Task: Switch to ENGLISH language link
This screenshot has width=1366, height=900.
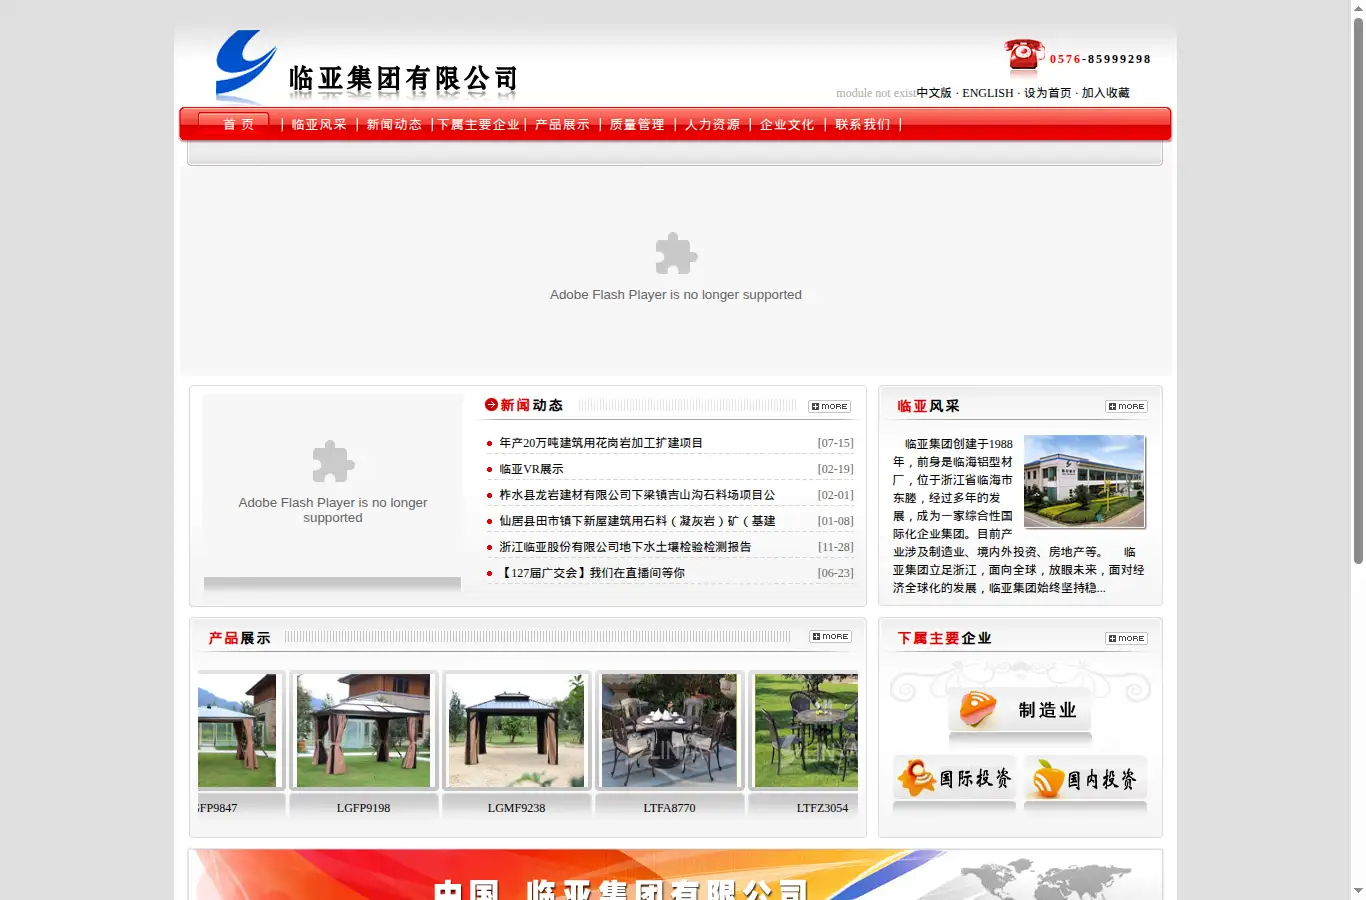Action: [988, 93]
